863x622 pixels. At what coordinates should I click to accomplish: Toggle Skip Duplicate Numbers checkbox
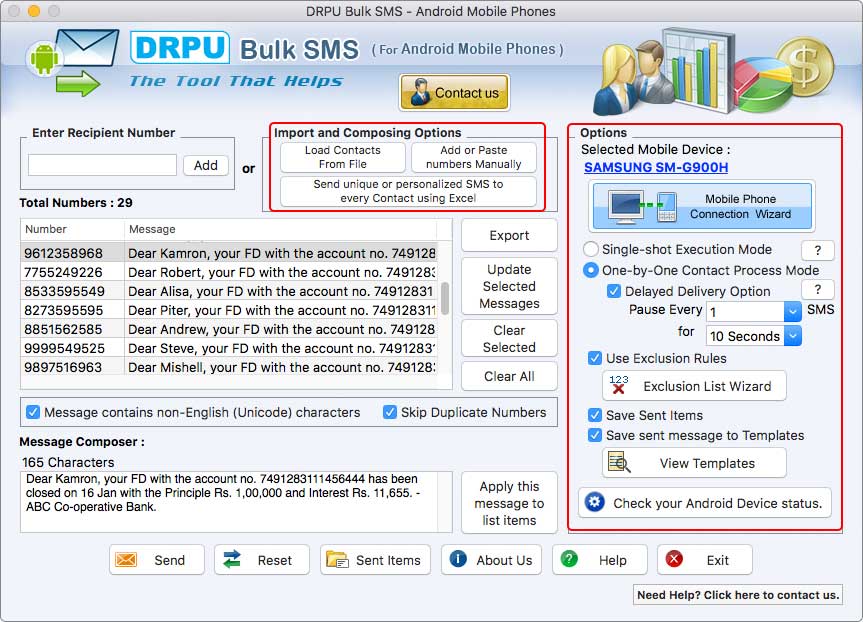390,412
